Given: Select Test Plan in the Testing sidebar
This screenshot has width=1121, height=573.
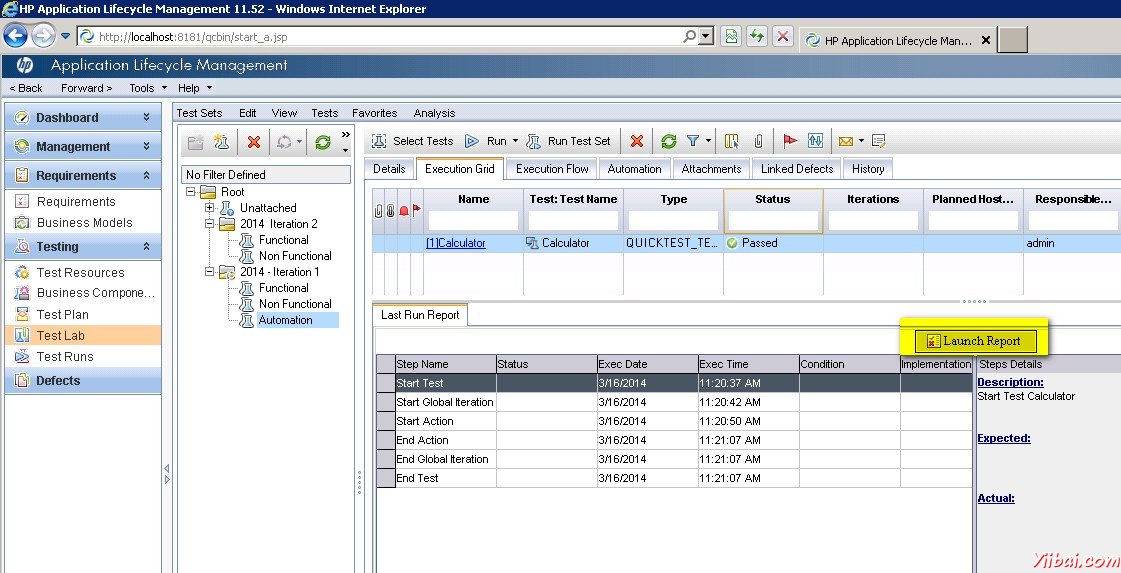Looking at the screenshot, I should [x=63, y=314].
